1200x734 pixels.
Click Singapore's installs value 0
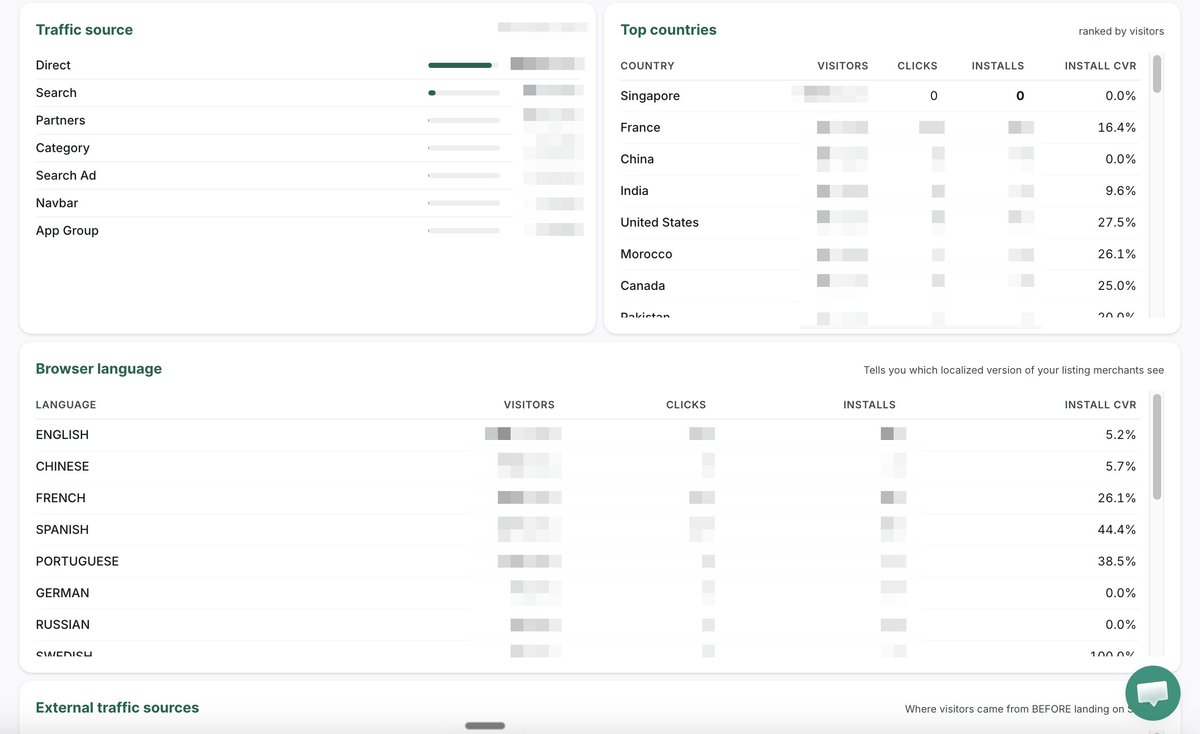point(1020,96)
